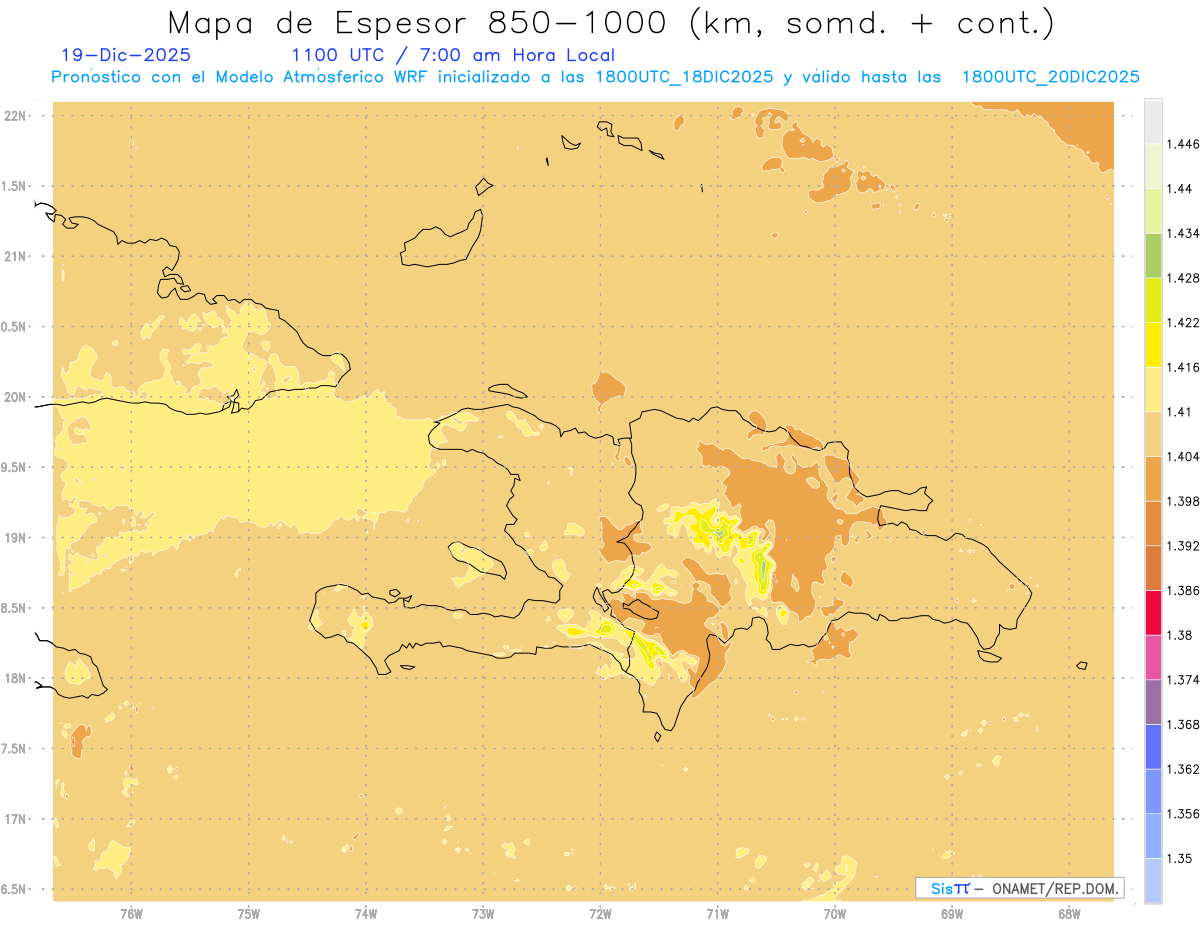1200x927 pixels.
Task: Pick the purple swatch between 1.368 and 1.374
Action: (x=1153, y=702)
